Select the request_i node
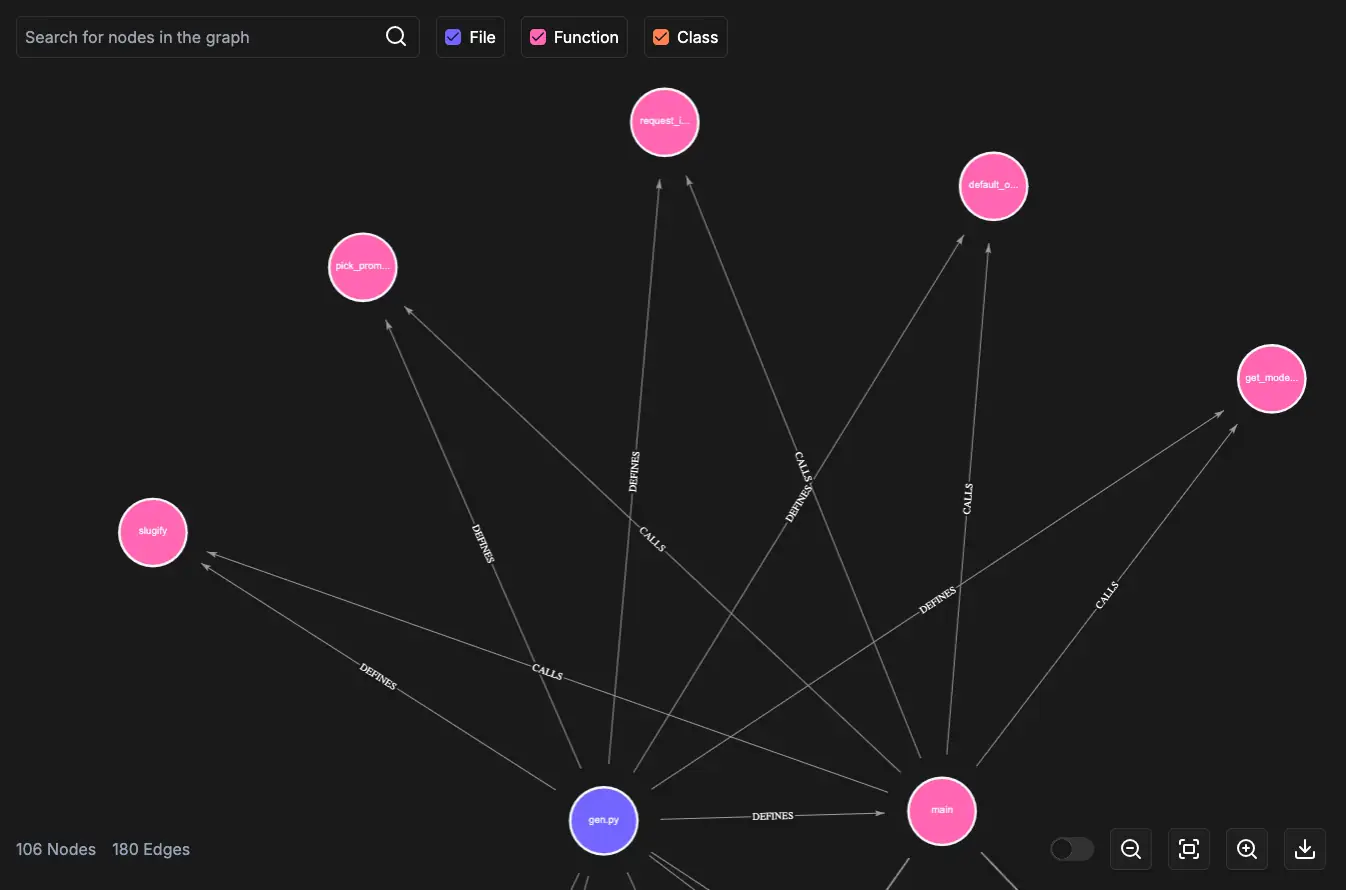This screenshot has height=890, width=1346. pos(664,121)
